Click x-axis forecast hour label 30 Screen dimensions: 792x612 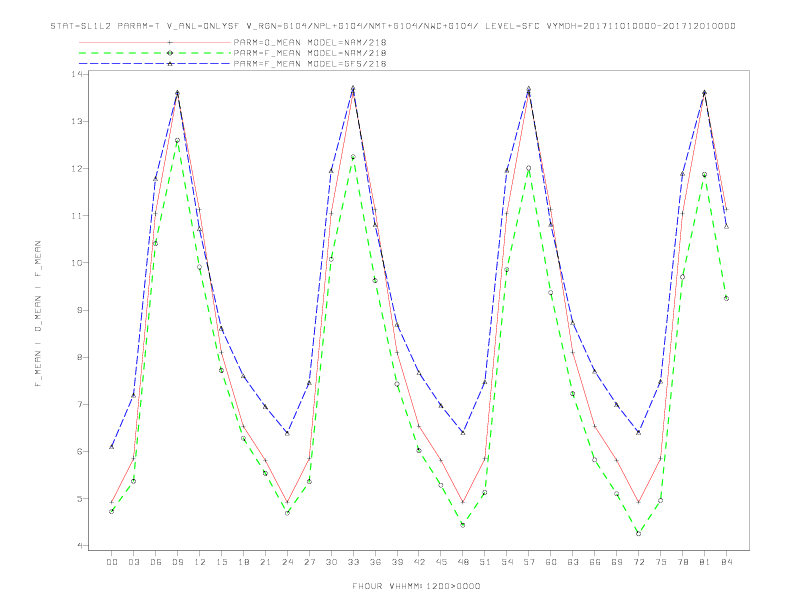click(x=331, y=562)
